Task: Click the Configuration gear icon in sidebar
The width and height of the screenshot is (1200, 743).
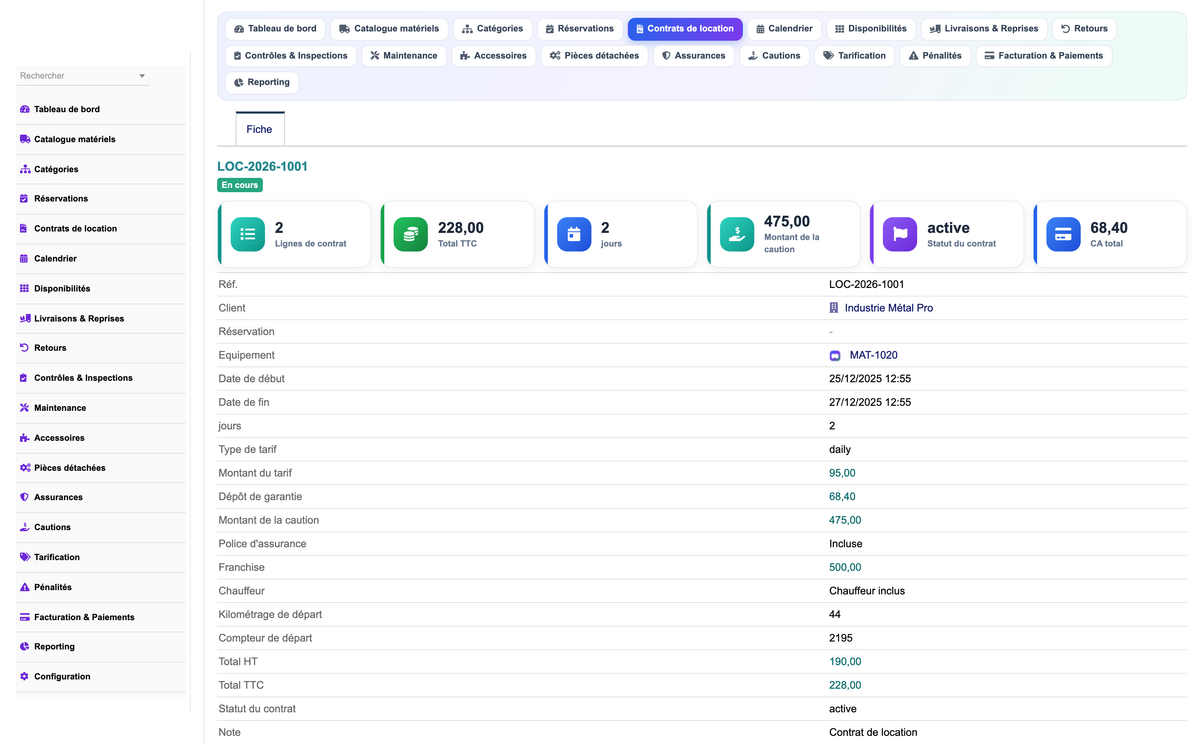Action: [24, 677]
